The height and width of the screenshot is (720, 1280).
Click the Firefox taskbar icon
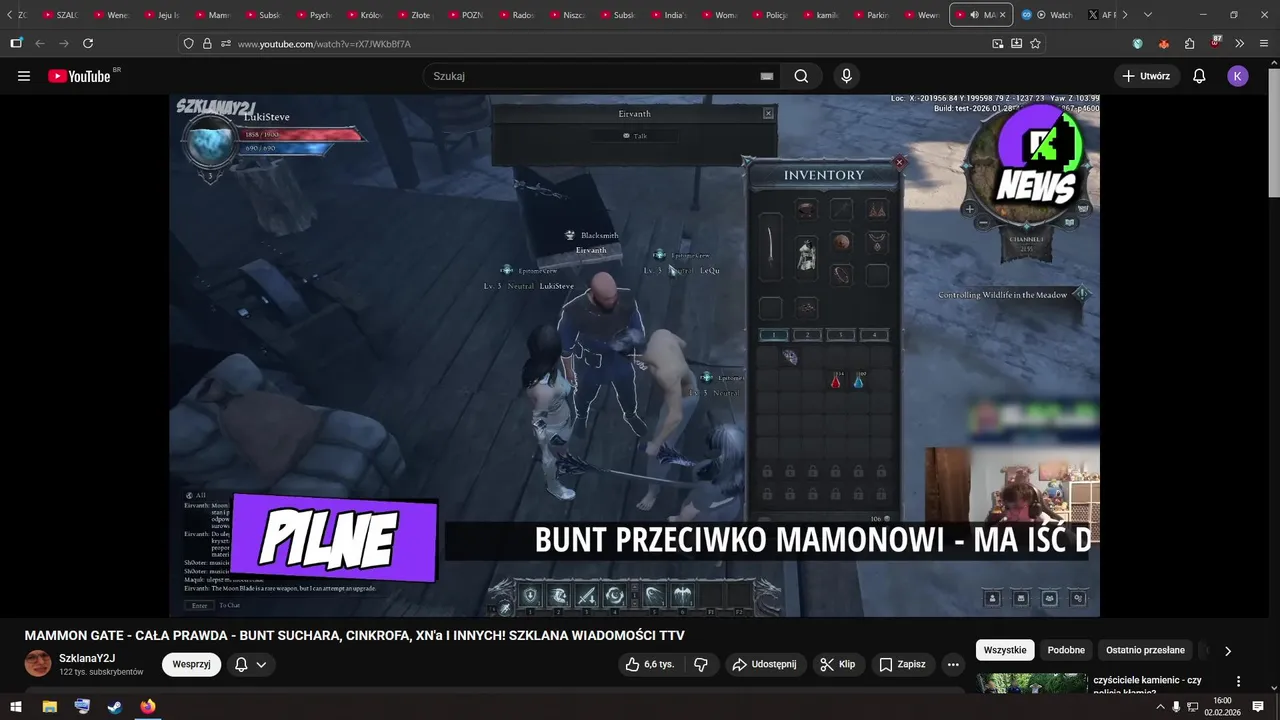coord(148,707)
